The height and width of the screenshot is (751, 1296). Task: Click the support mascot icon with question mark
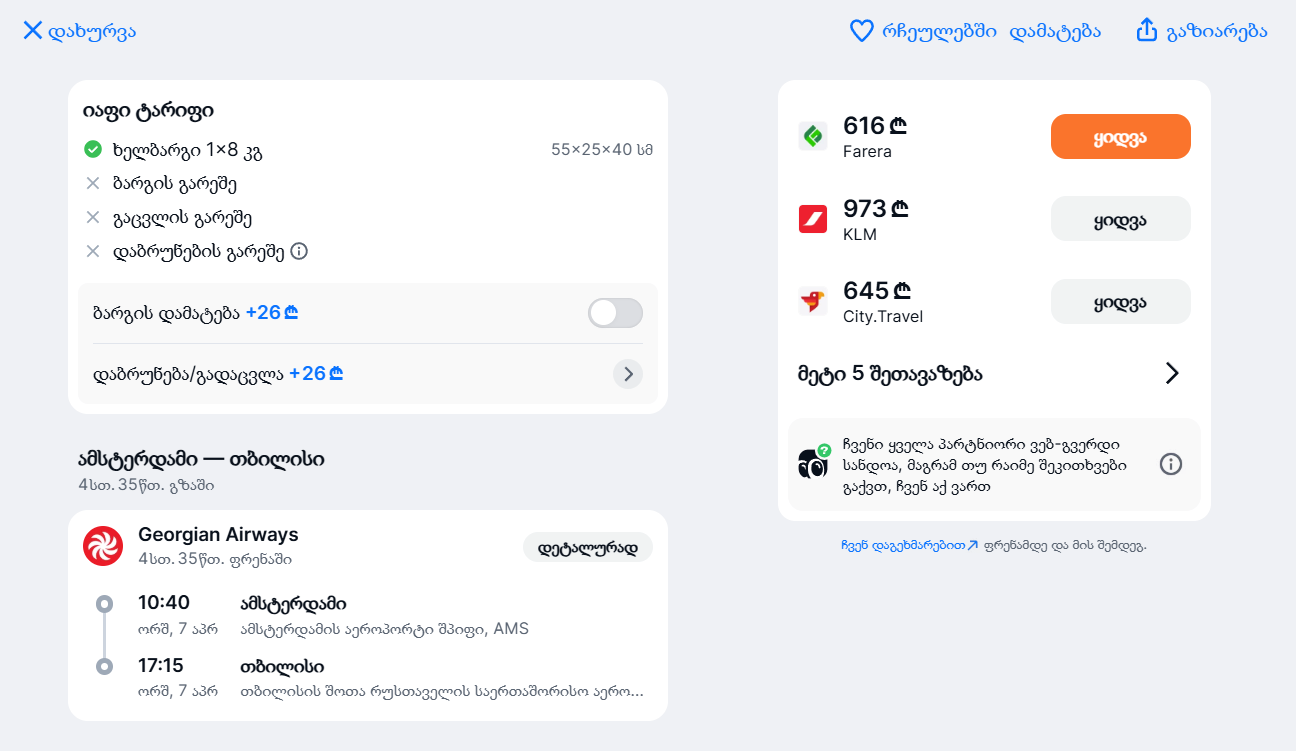(814, 461)
